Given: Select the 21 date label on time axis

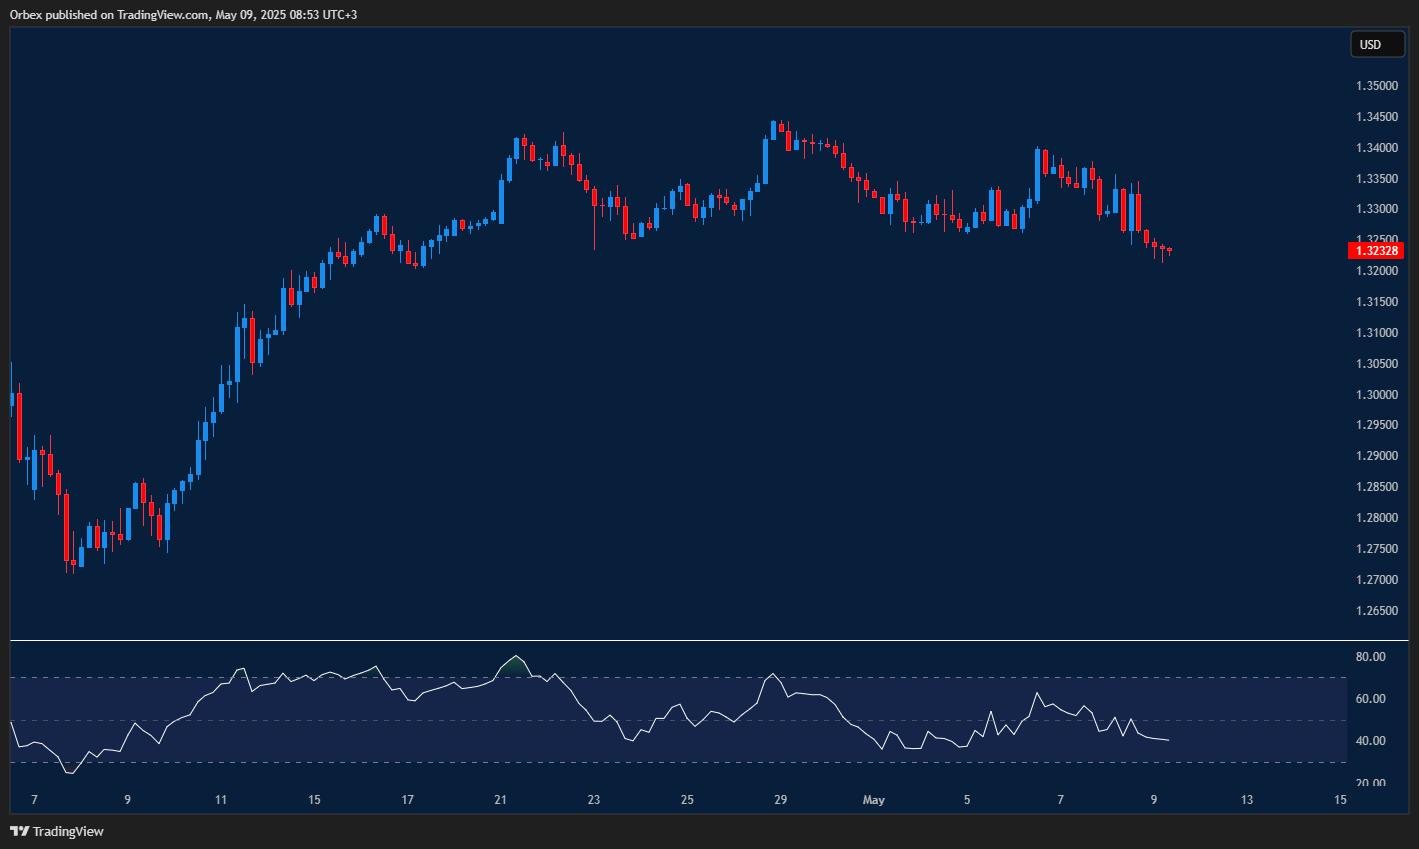Looking at the screenshot, I should 501,800.
